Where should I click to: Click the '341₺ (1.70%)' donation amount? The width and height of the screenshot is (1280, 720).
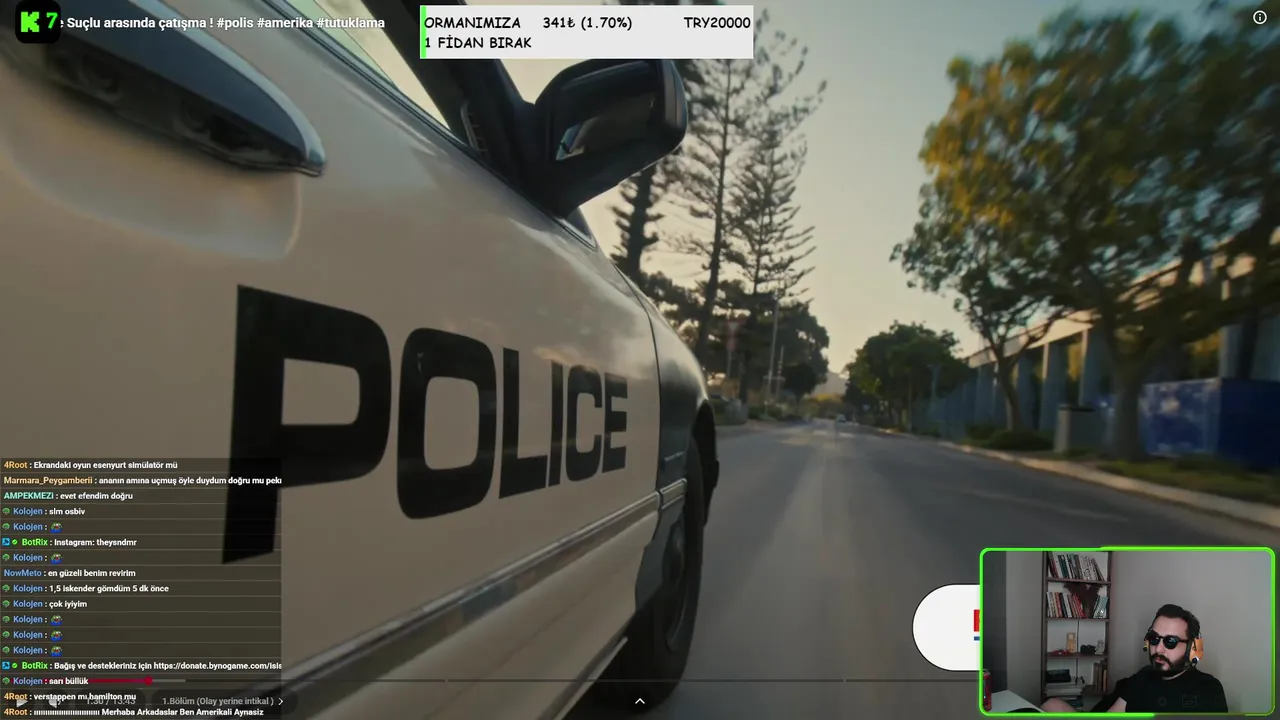coord(587,23)
